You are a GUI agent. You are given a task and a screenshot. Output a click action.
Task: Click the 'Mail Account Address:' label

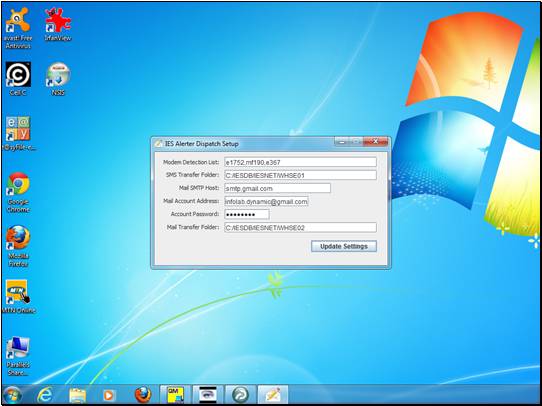[191, 201]
